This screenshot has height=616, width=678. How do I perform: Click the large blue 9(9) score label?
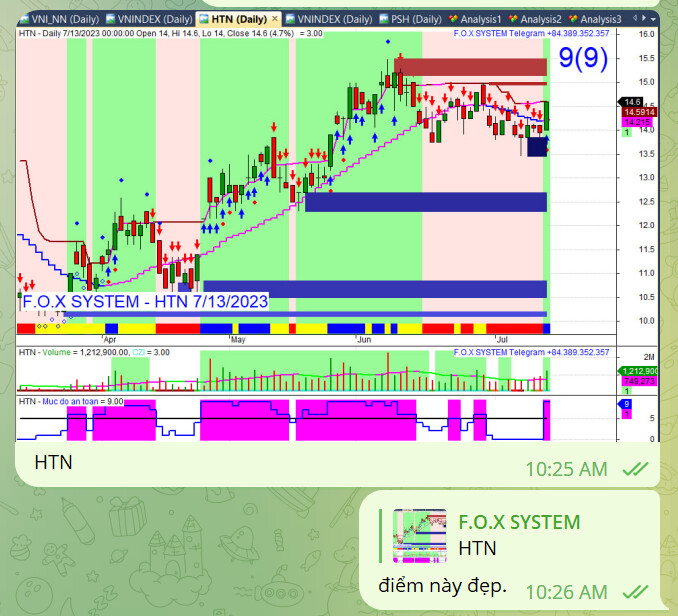click(583, 57)
